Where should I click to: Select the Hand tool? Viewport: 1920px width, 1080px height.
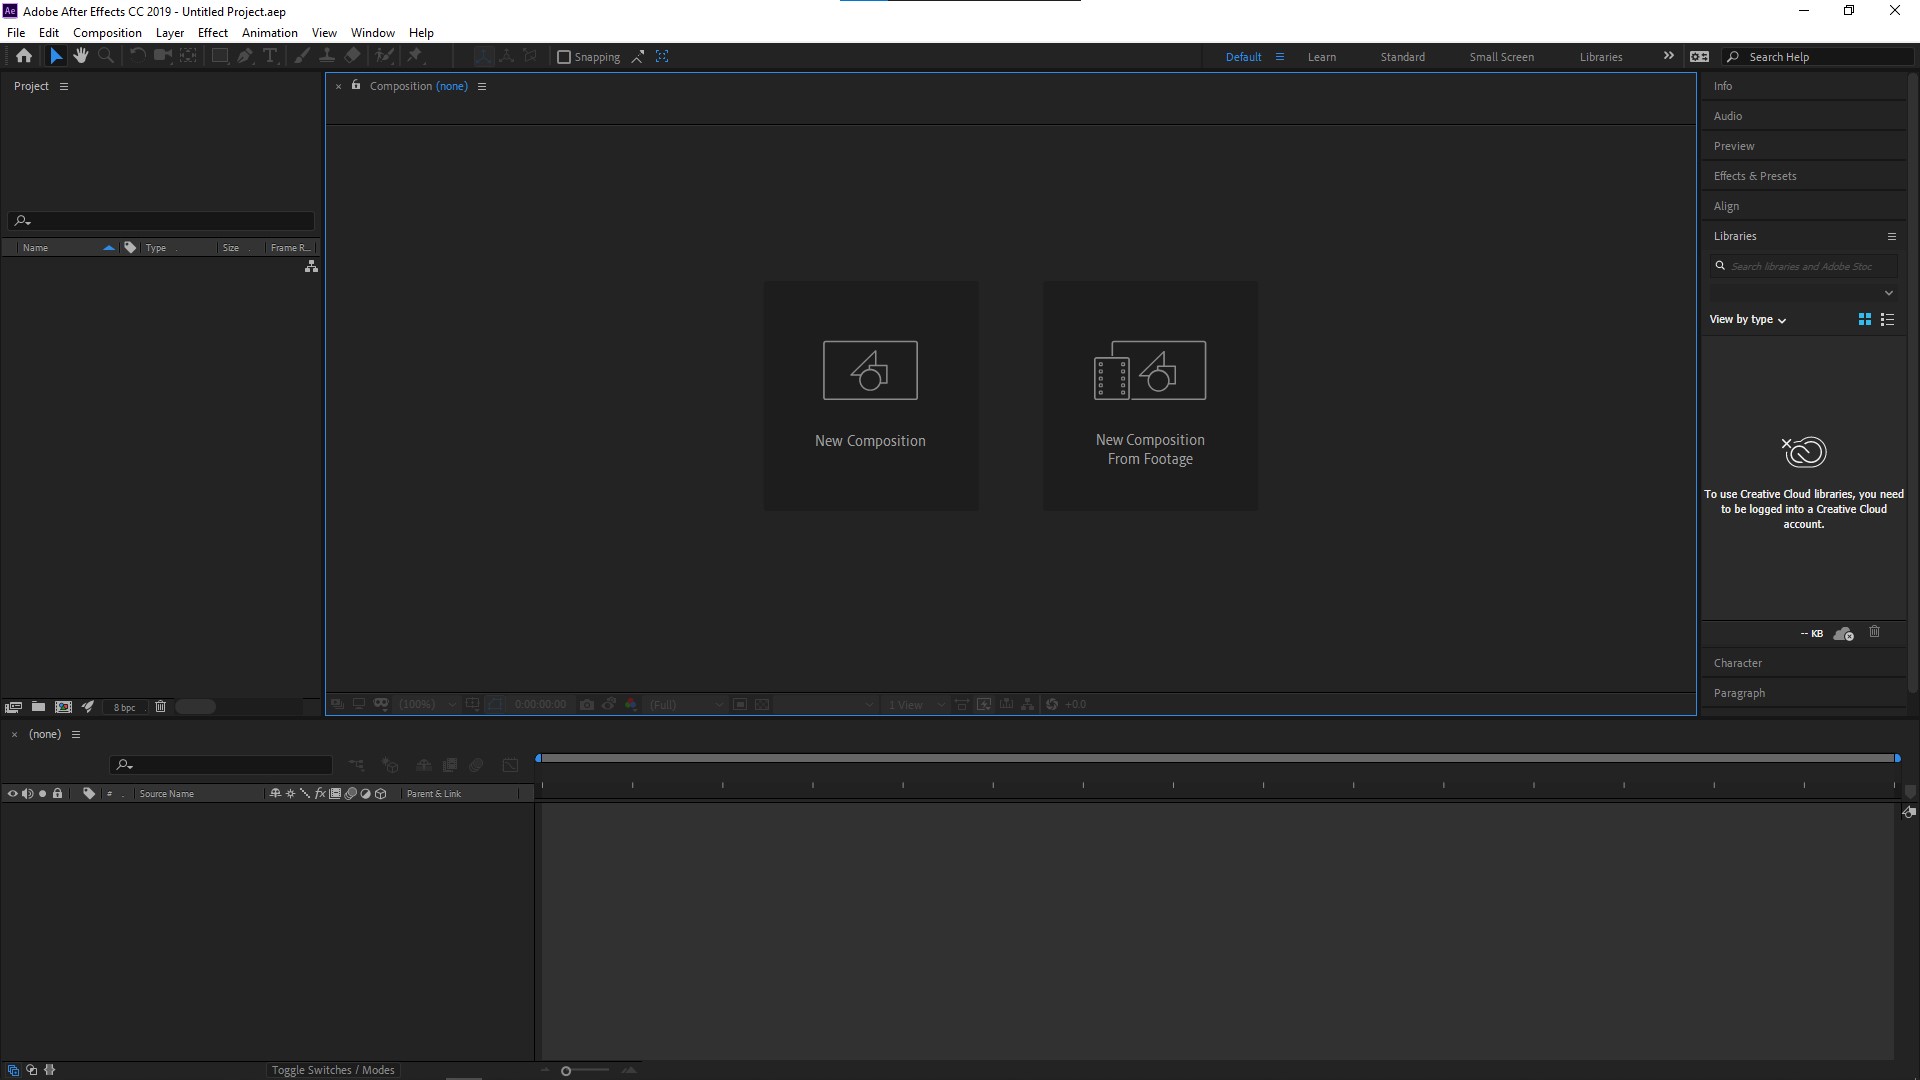(x=80, y=56)
